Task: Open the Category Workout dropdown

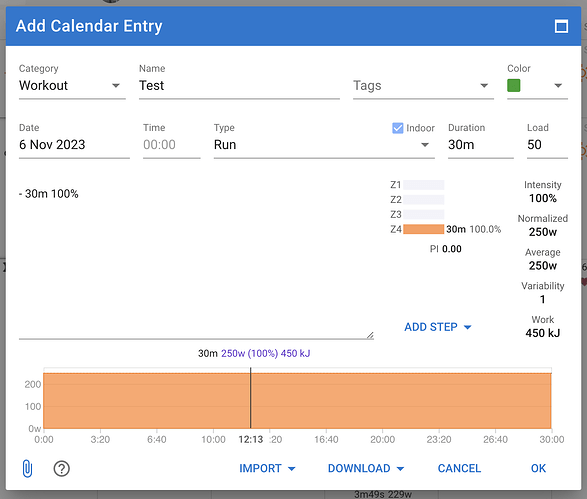Action: pyautogui.click(x=72, y=86)
